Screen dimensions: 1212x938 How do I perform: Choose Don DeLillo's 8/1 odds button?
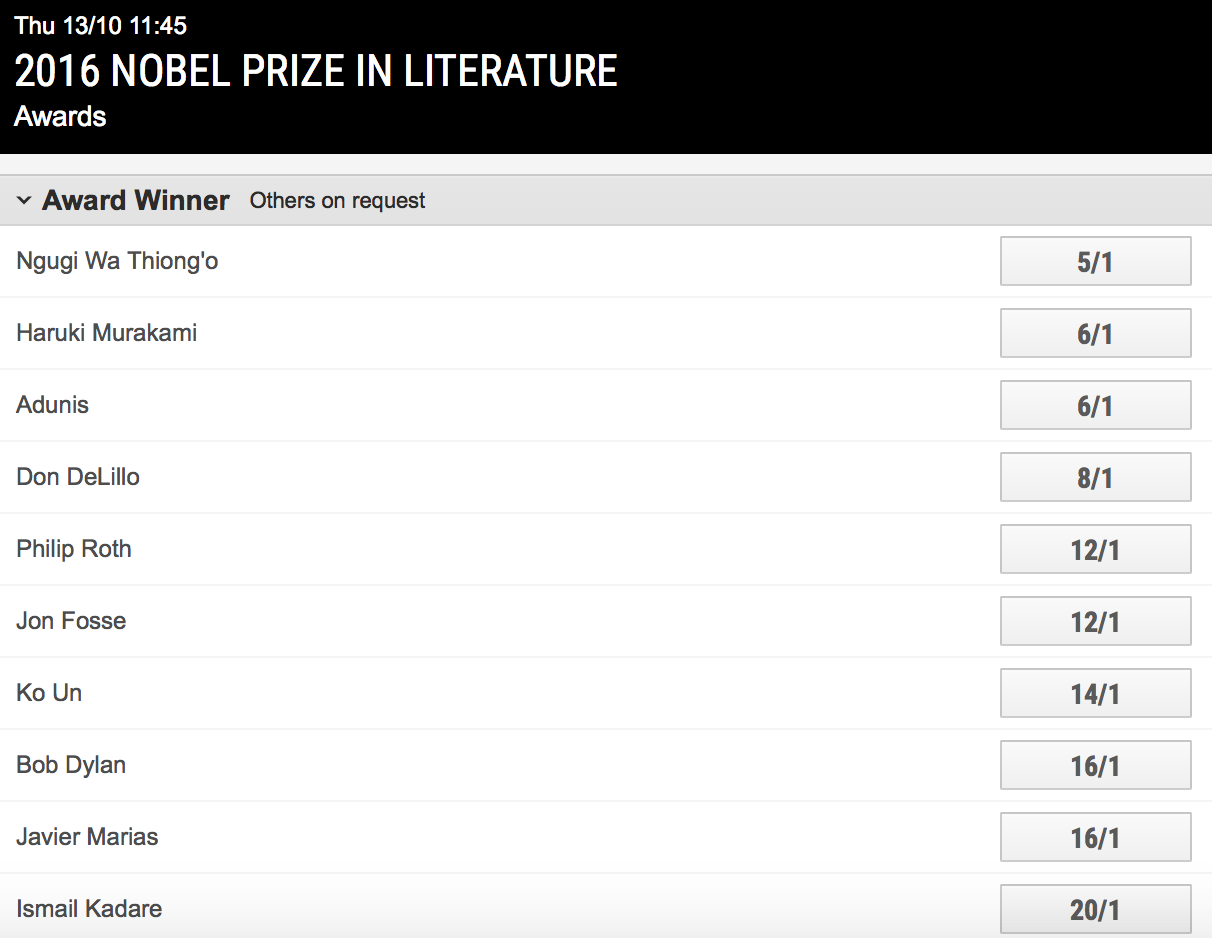(1095, 478)
